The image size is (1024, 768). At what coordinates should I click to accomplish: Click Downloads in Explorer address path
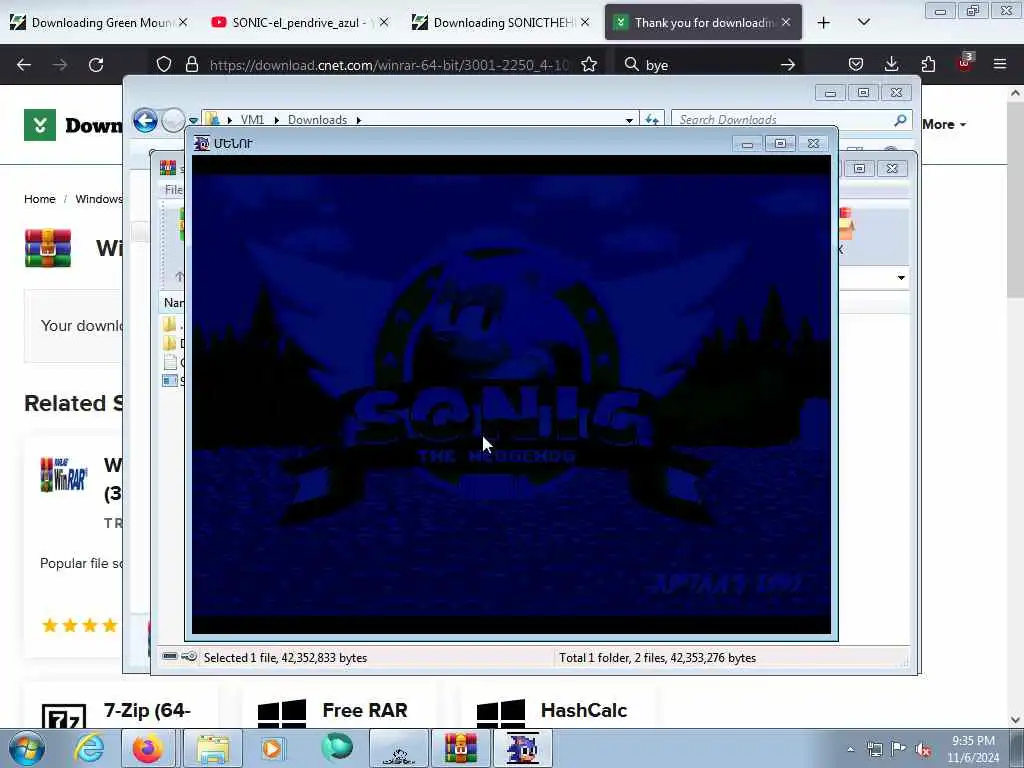(317, 120)
